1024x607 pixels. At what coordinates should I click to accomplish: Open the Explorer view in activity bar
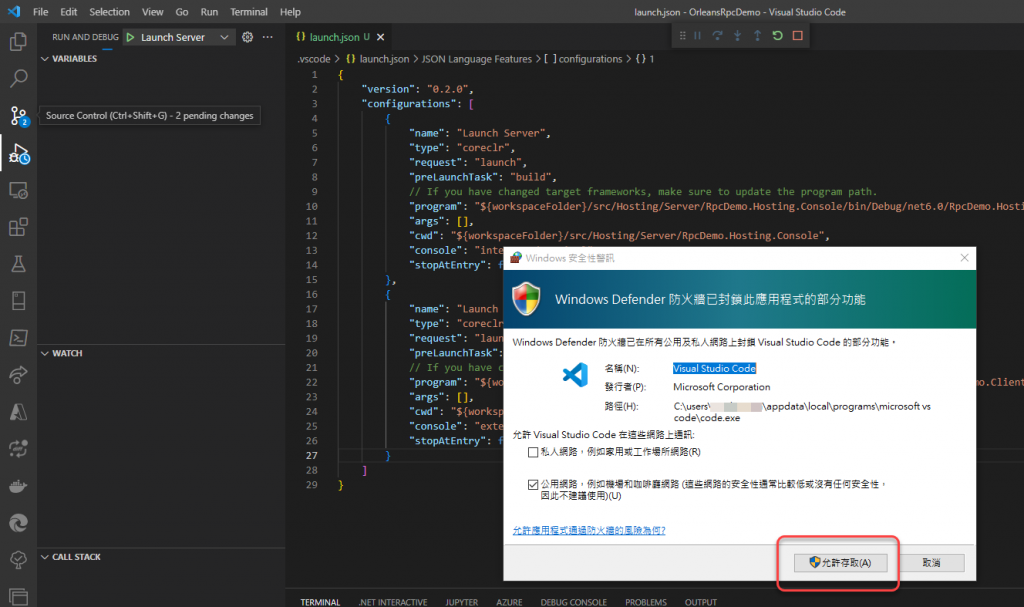[x=18, y=42]
